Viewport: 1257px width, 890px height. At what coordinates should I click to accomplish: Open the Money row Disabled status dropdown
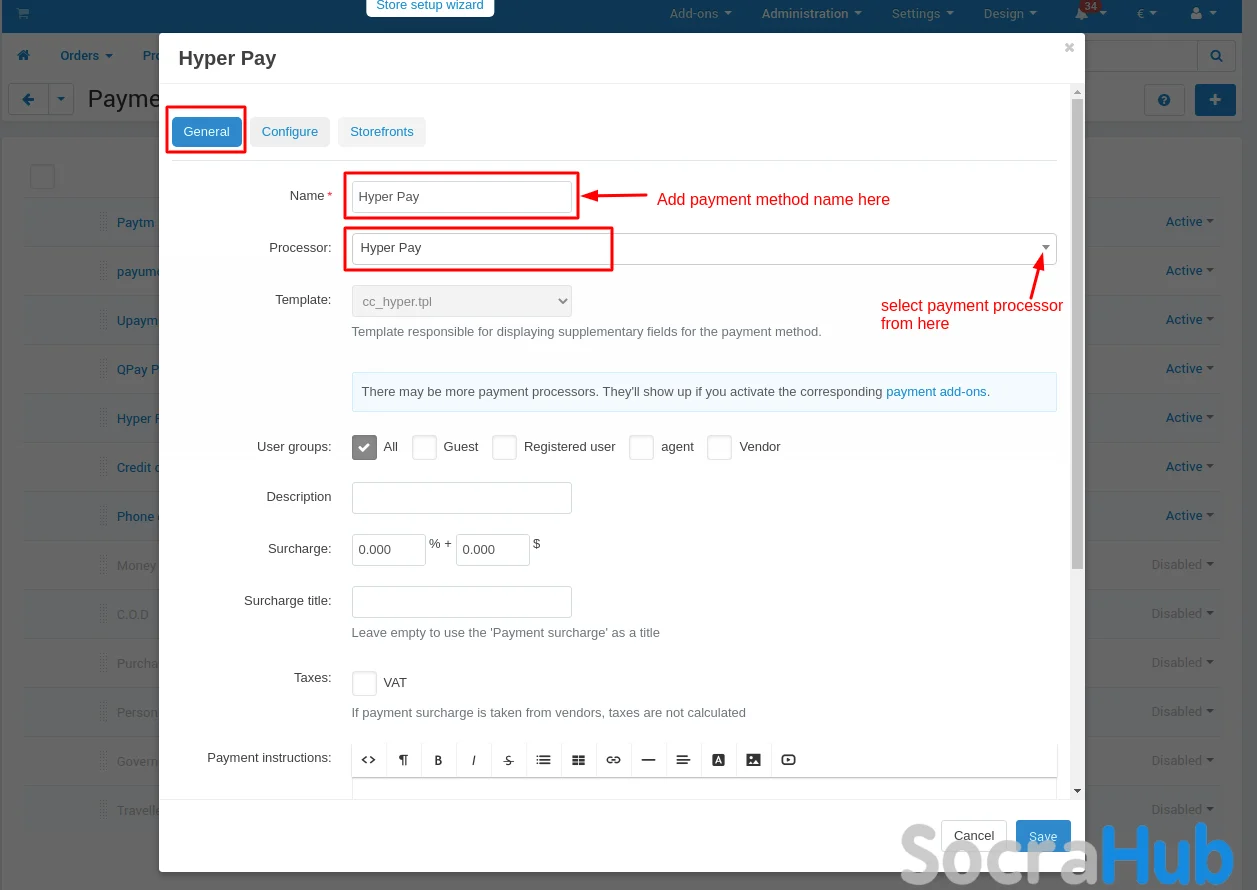[x=1182, y=565]
